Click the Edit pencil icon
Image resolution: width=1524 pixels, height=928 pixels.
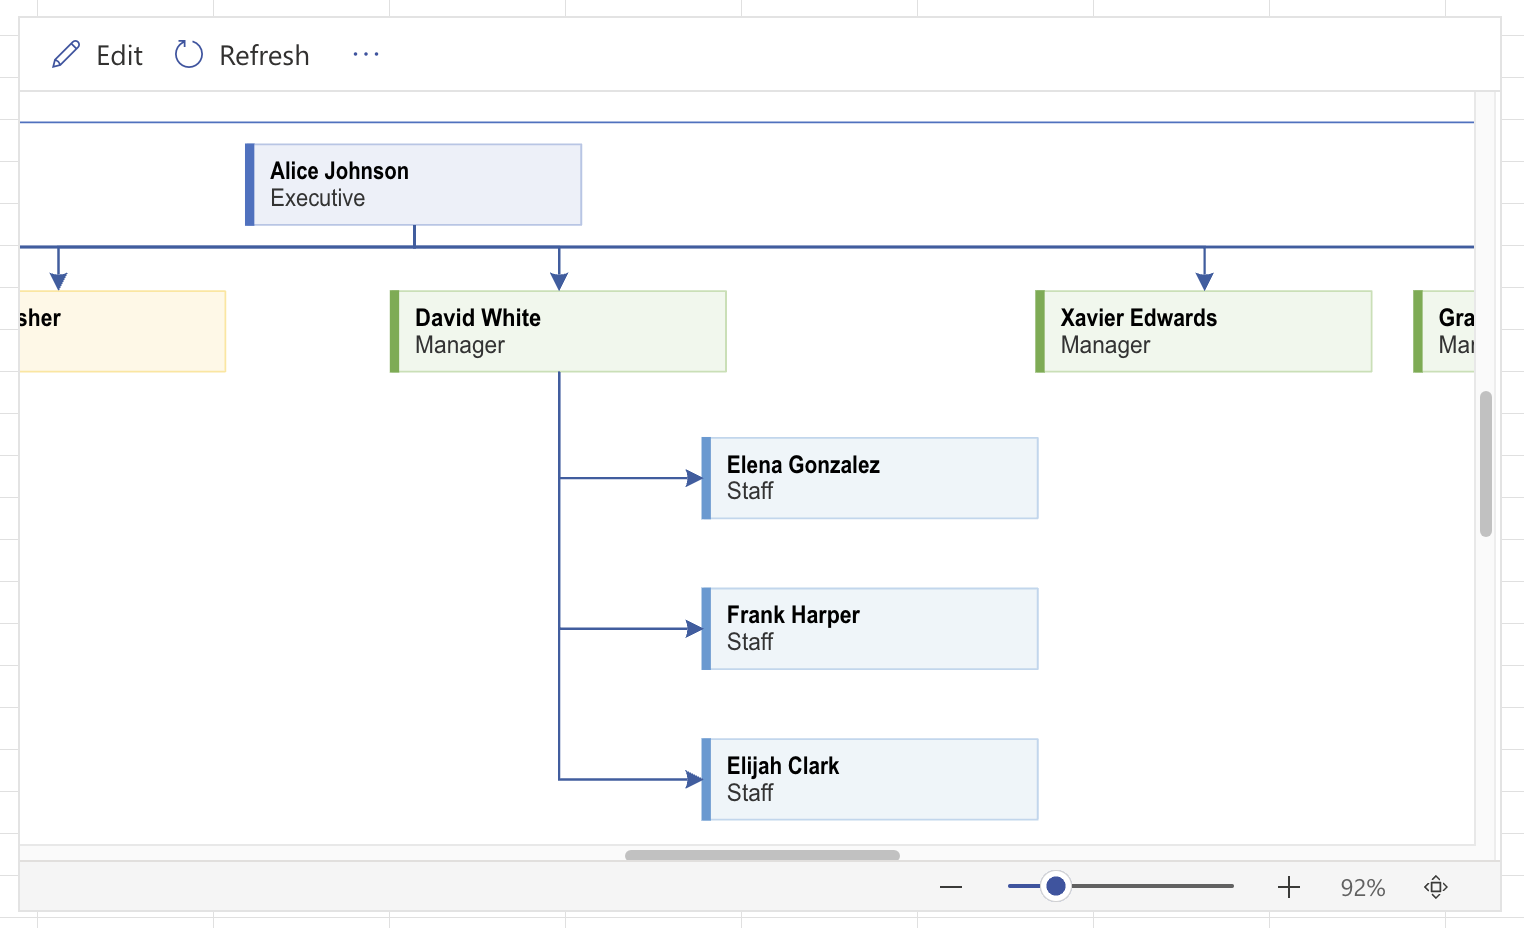coord(66,55)
